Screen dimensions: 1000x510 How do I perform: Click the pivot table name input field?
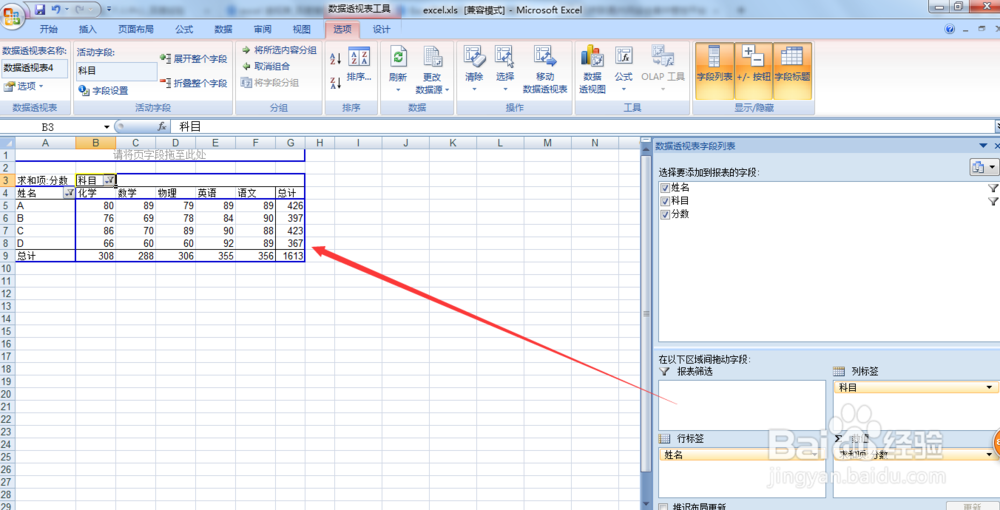(x=34, y=68)
